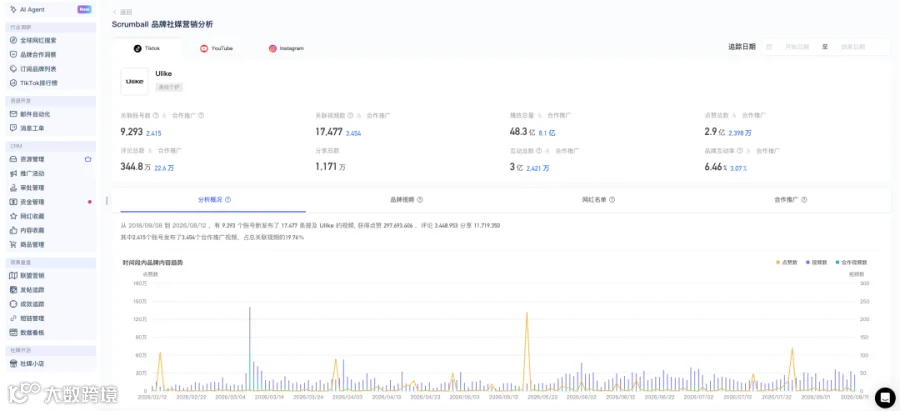The image size is (900, 411).
Task: Click the 审批管理 sidebar icon
Action: pos(14,188)
